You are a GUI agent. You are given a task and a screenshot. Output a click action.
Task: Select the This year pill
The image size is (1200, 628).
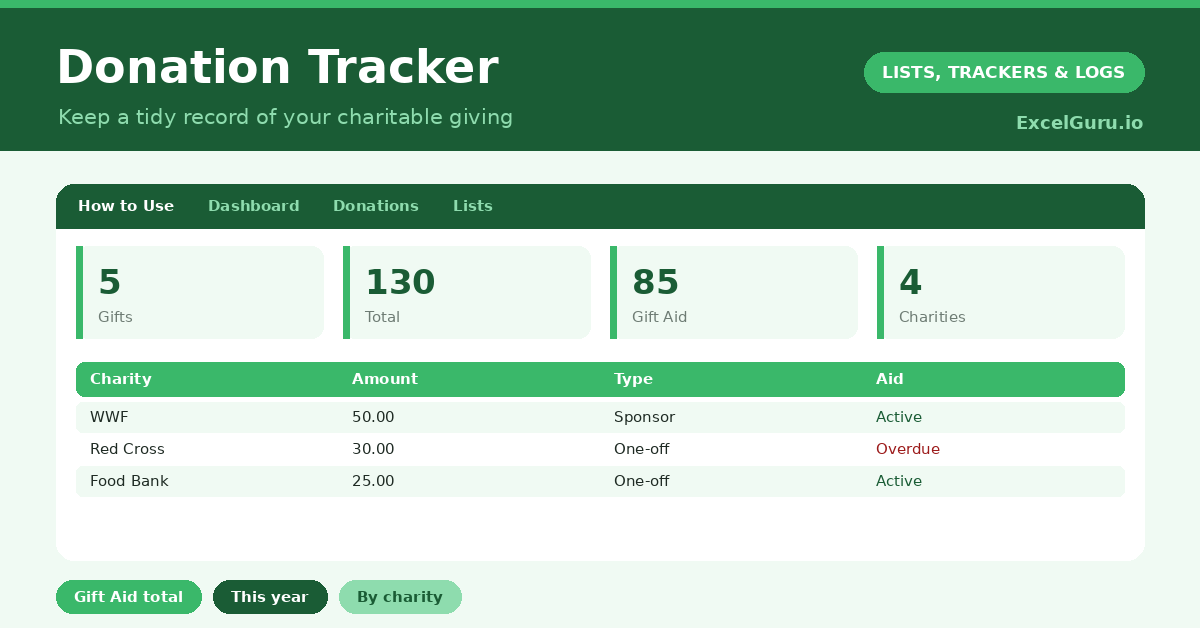(270, 597)
